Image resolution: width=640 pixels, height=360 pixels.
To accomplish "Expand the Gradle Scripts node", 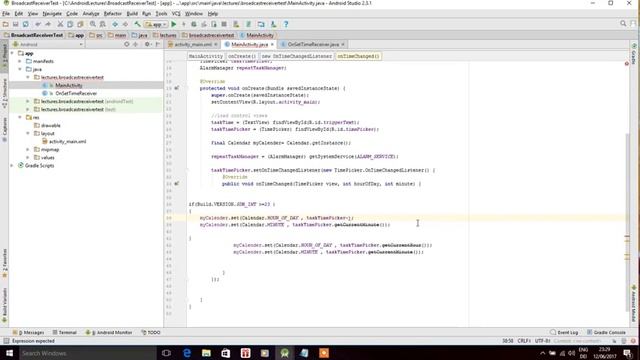I will [x=12, y=165].
